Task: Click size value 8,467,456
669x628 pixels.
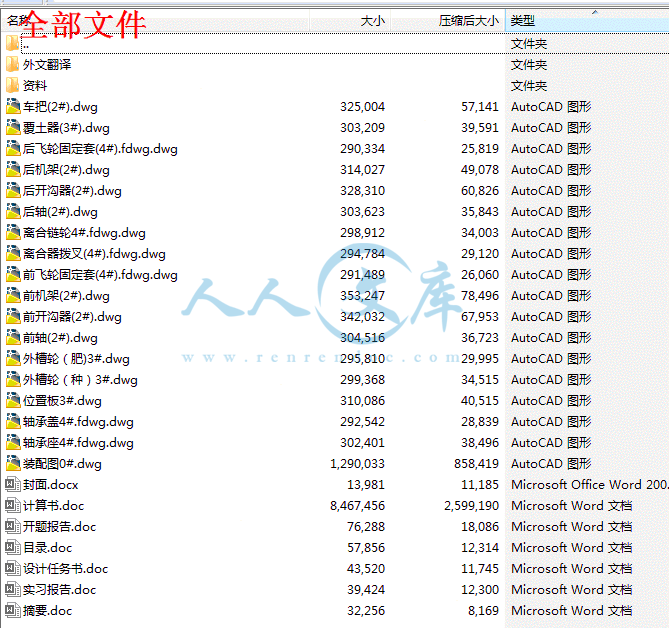Action: 358,506
